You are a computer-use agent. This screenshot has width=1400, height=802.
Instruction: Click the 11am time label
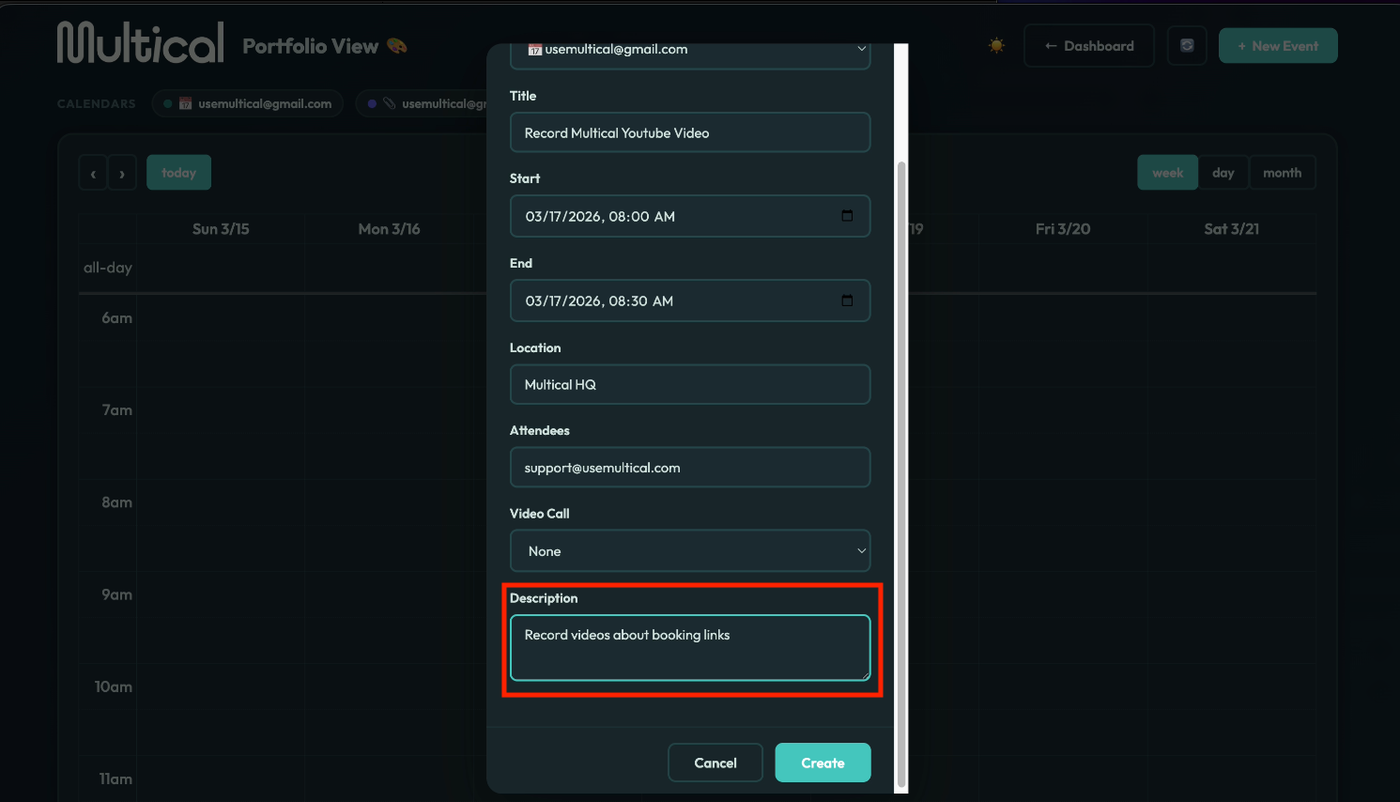pyautogui.click(x=115, y=779)
